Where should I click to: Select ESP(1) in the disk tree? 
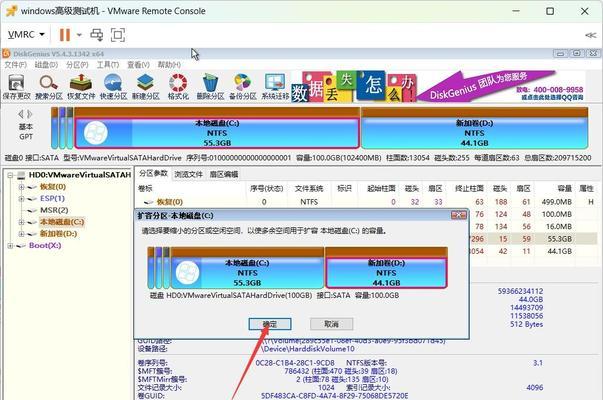pos(52,198)
